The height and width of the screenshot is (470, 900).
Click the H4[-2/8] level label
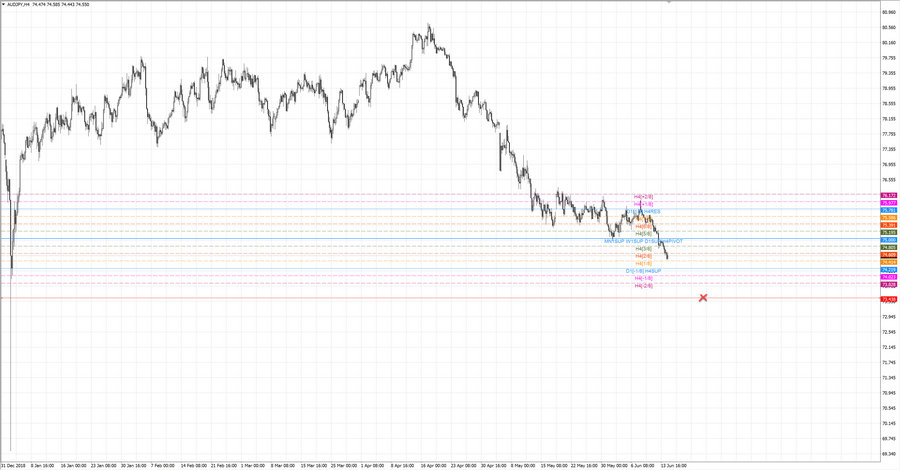(x=643, y=286)
